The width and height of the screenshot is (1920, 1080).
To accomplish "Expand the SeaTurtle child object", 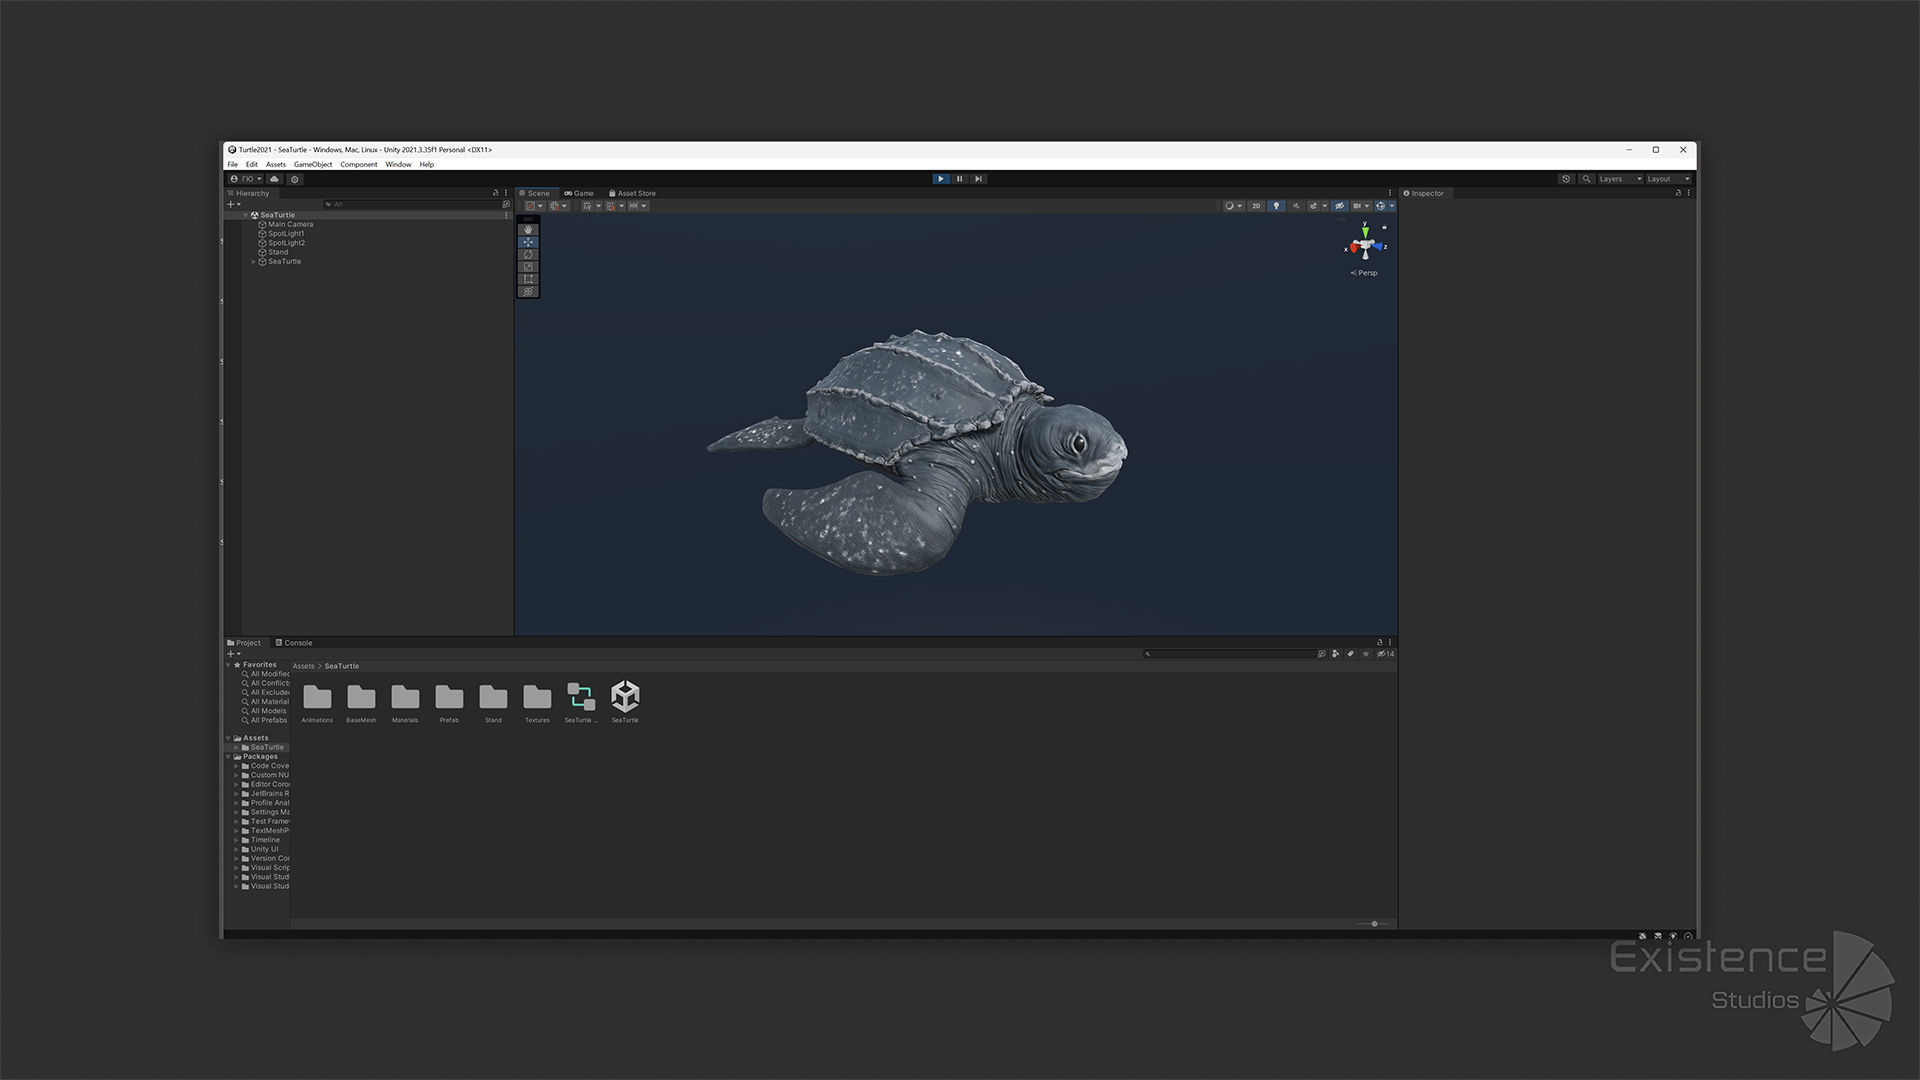I will pos(253,262).
